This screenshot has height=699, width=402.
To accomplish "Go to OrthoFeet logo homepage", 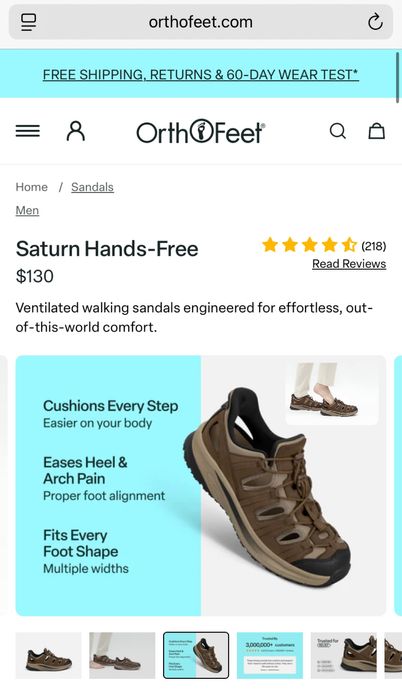I will pos(201,131).
